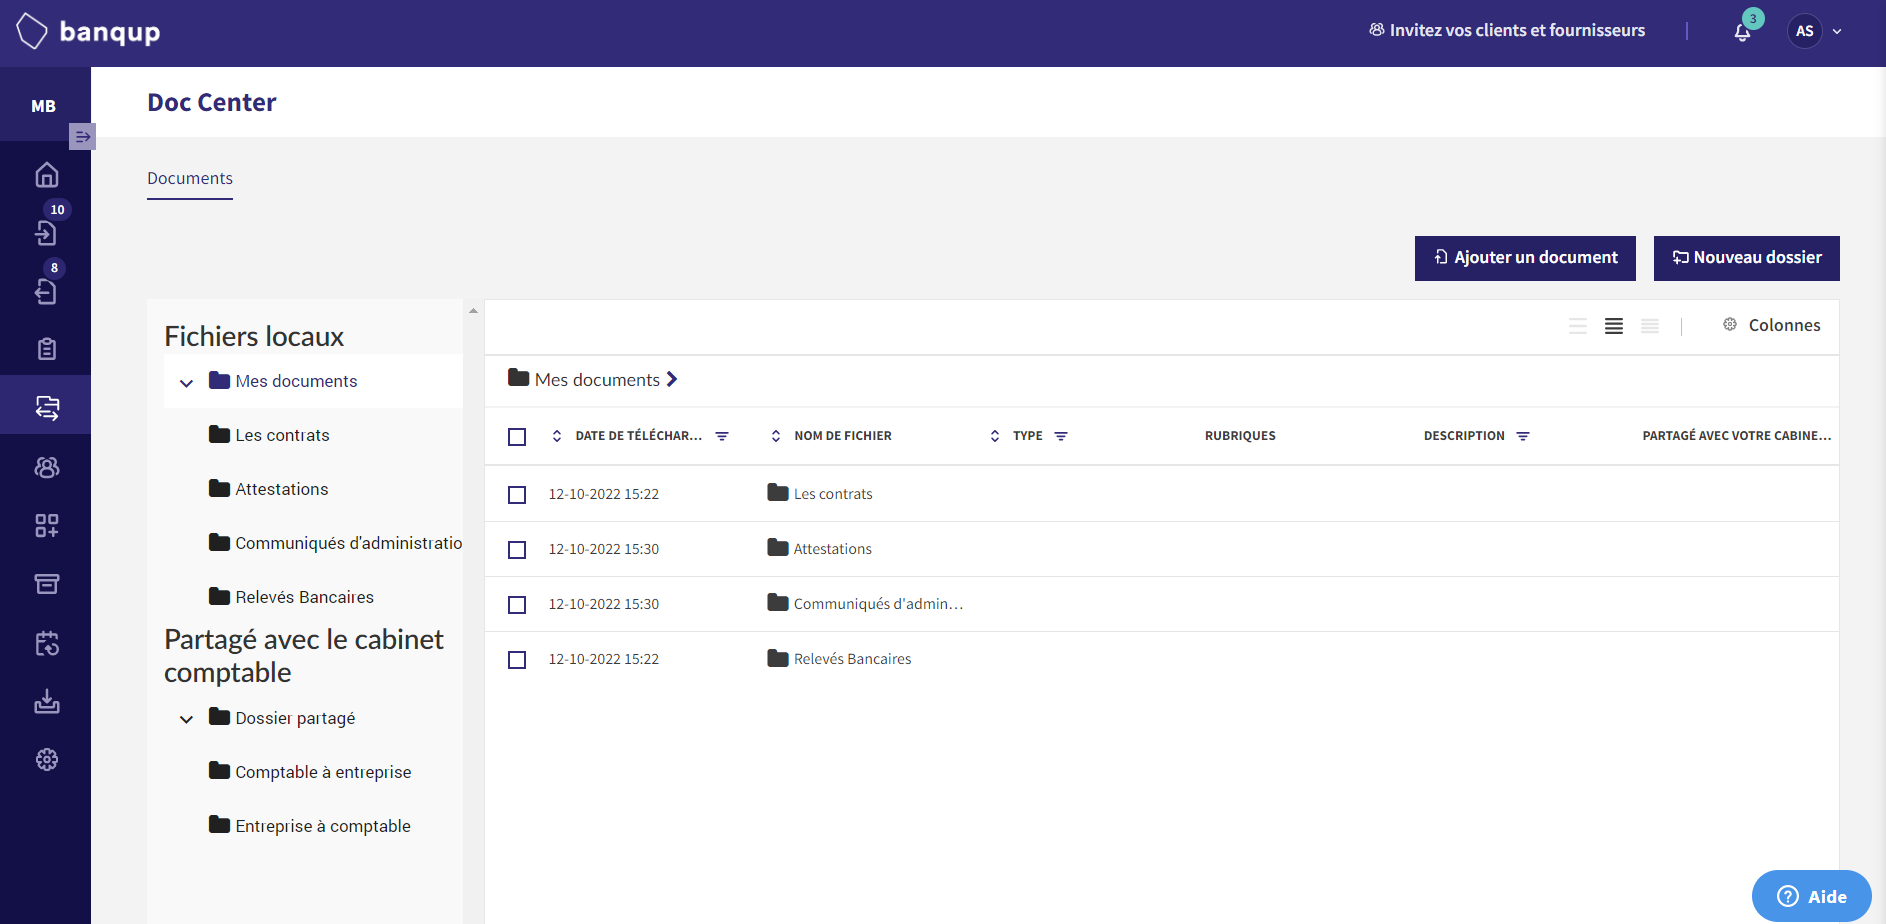This screenshot has height=924, width=1886.
Task: Expand the sidebar with the arrow toggle
Action: (83, 136)
